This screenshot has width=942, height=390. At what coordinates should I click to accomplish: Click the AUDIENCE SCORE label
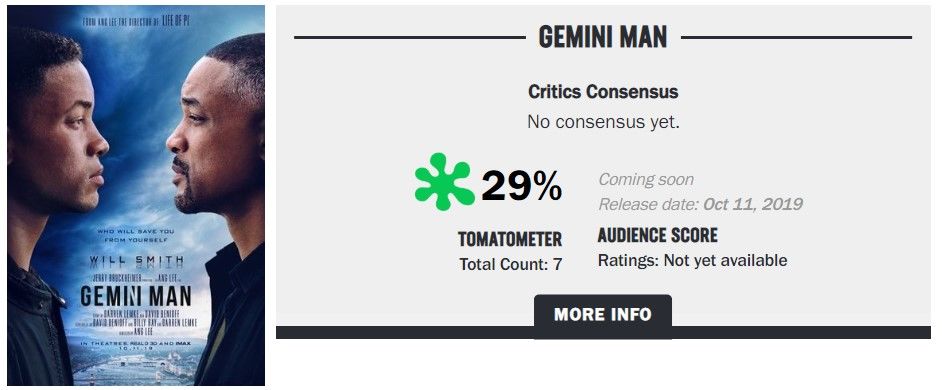(658, 236)
